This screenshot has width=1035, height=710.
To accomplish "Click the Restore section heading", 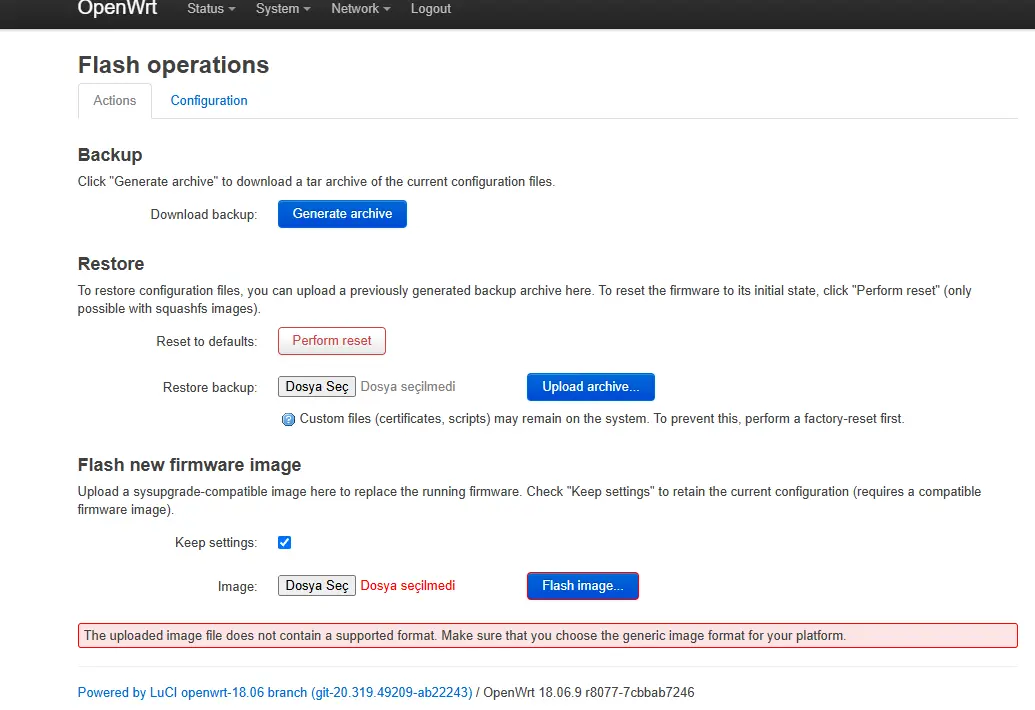I will (111, 263).
